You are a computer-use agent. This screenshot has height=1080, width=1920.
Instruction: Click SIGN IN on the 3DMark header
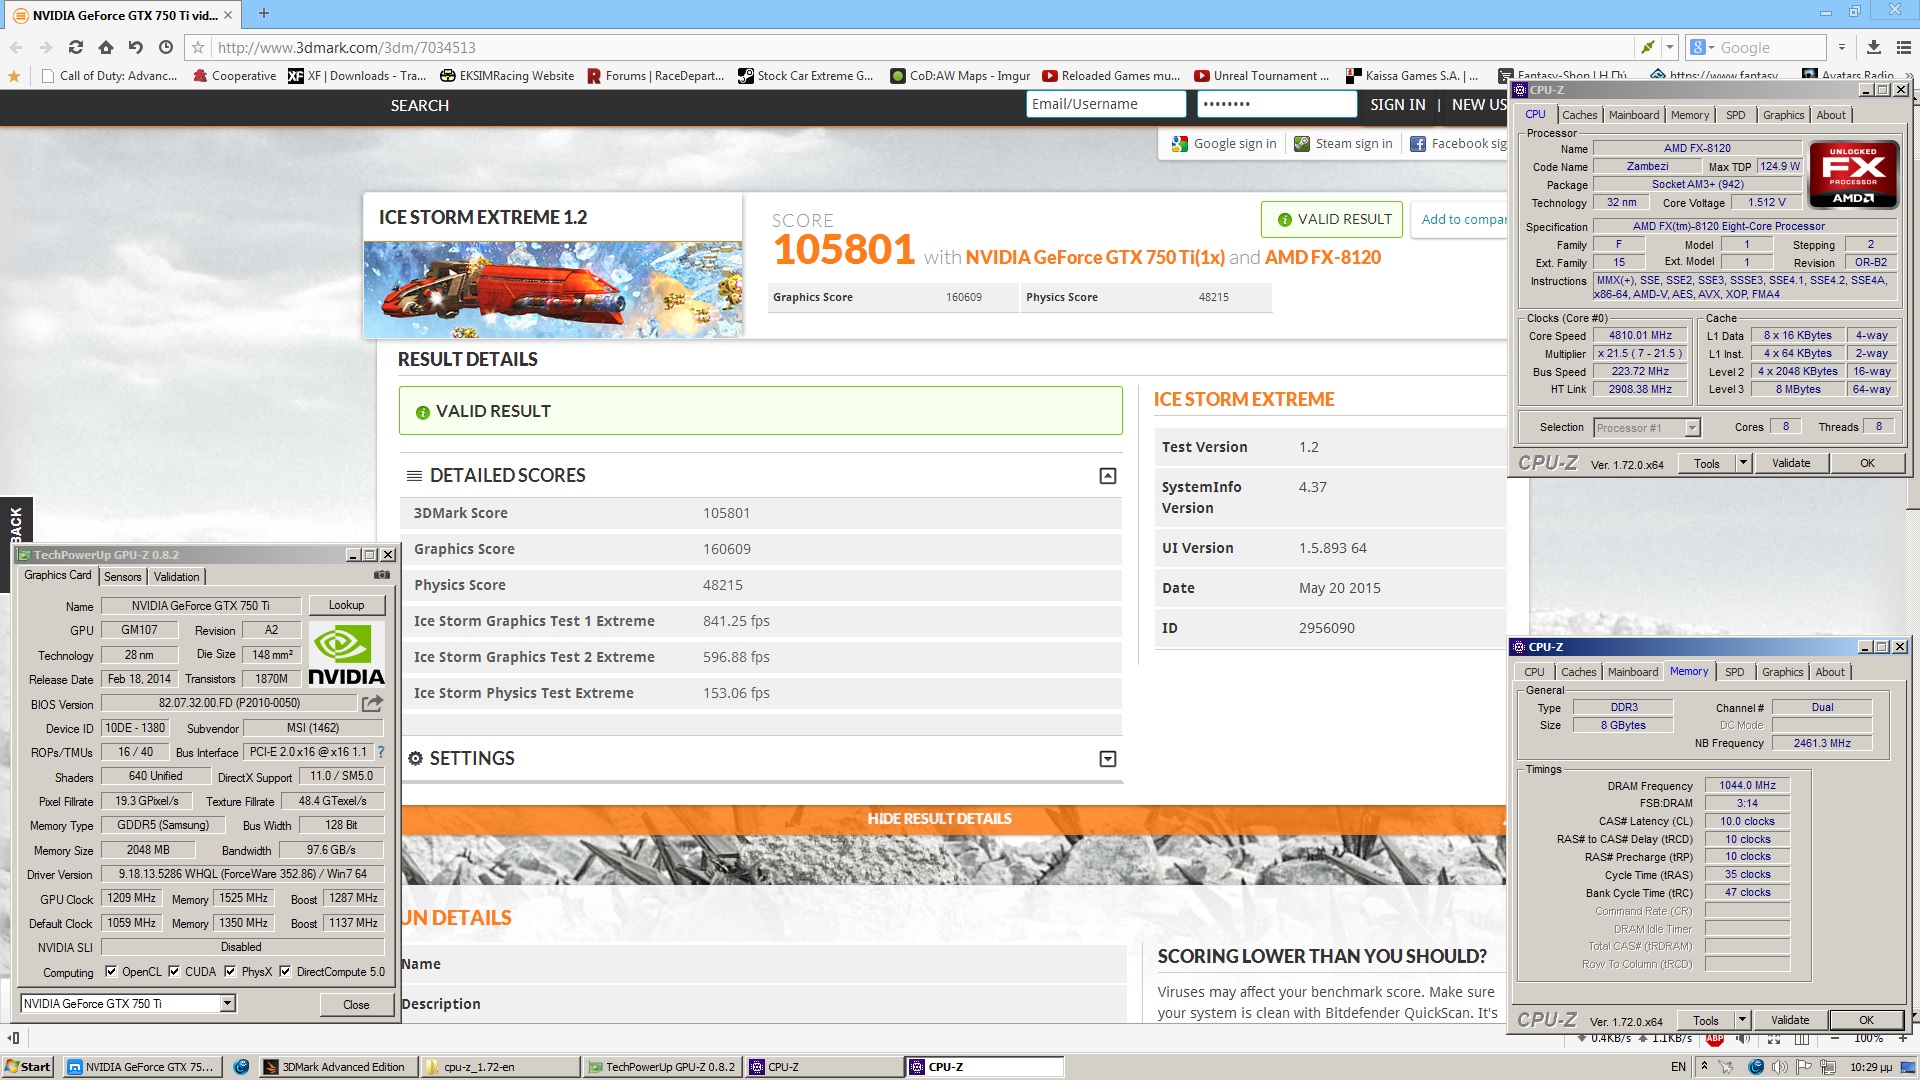pos(1397,105)
